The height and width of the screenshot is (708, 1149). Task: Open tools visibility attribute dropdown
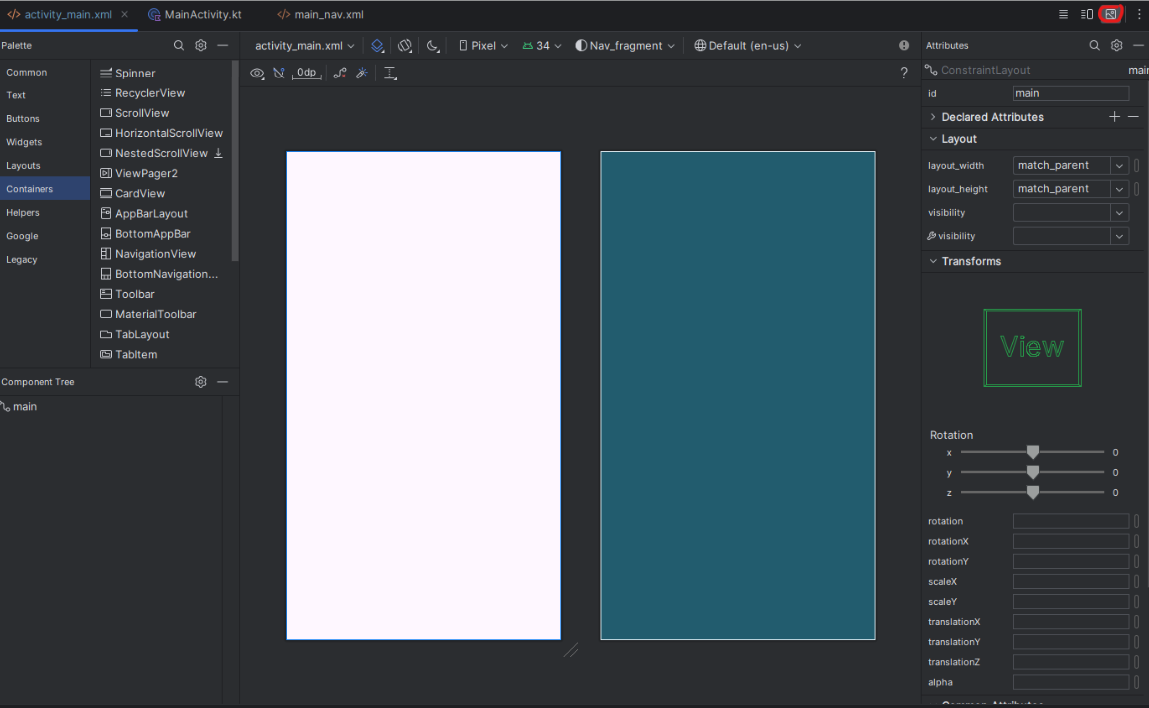click(x=1119, y=236)
